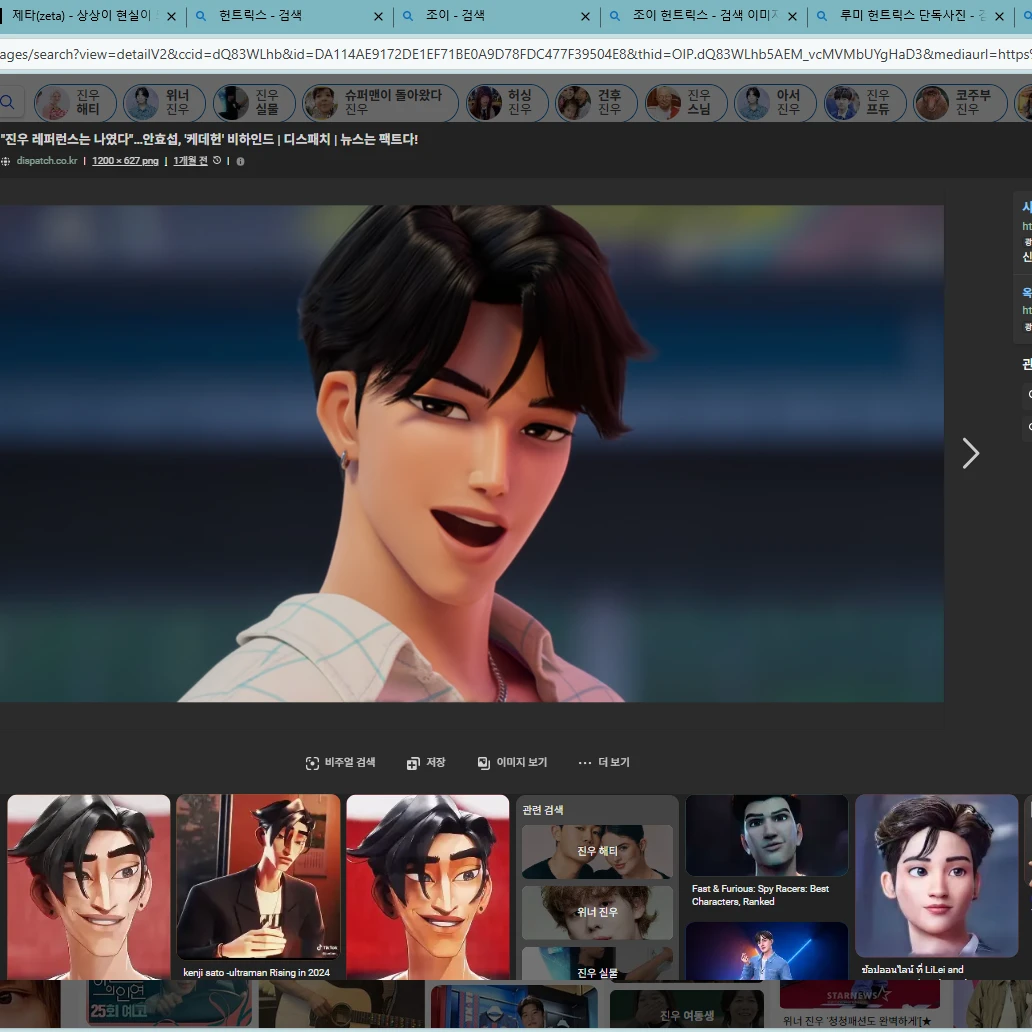Select the 진우 프듀 suggestion chip
The image size is (1032, 1032).
point(865,103)
